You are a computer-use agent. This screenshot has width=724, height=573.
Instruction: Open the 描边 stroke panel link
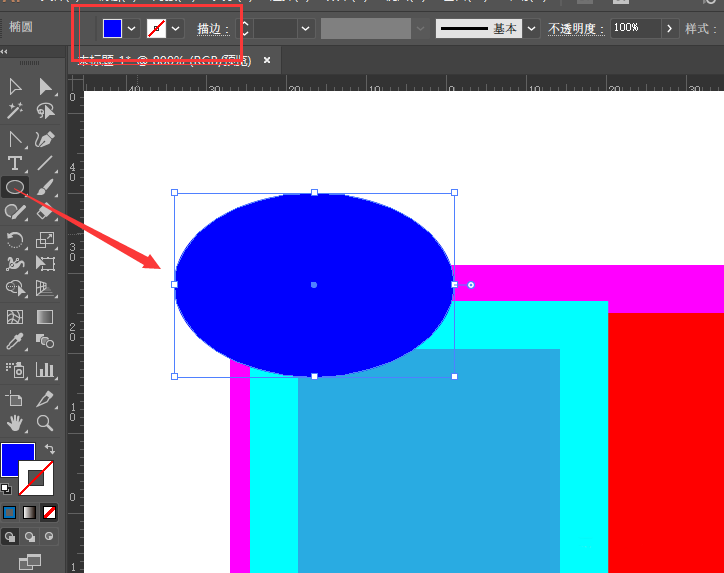click(x=213, y=29)
